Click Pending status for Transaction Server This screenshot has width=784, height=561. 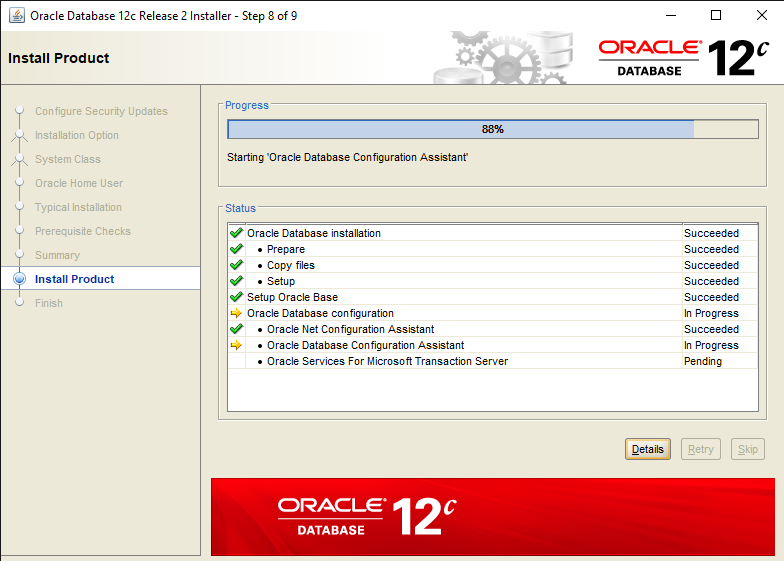tap(702, 361)
